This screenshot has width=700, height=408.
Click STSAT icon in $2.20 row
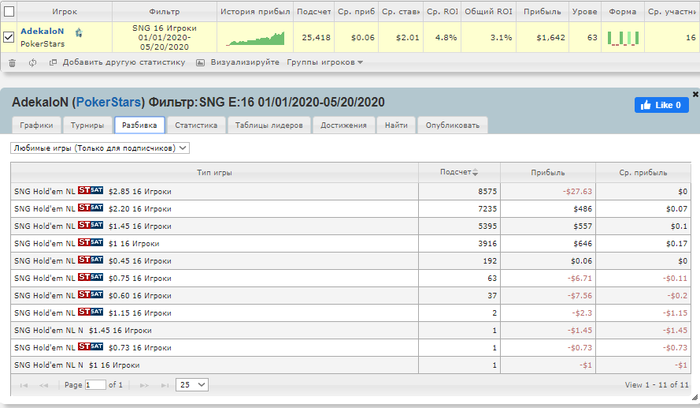(91, 208)
